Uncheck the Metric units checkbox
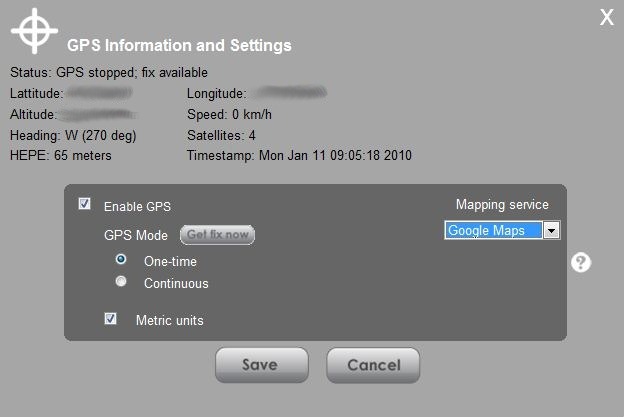The image size is (624, 417). point(110,318)
